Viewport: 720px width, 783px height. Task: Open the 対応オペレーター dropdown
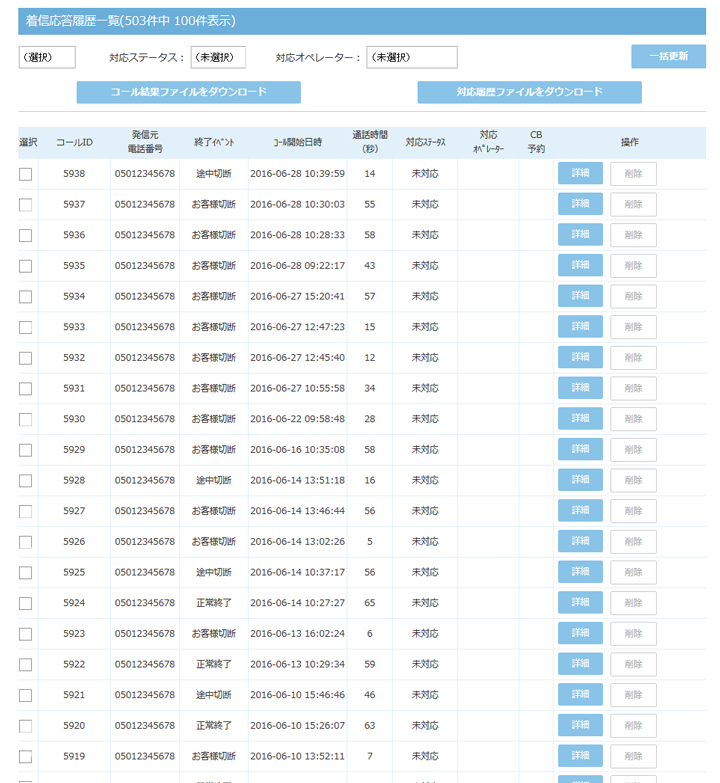pyautogui.click(x=411, y=58)
